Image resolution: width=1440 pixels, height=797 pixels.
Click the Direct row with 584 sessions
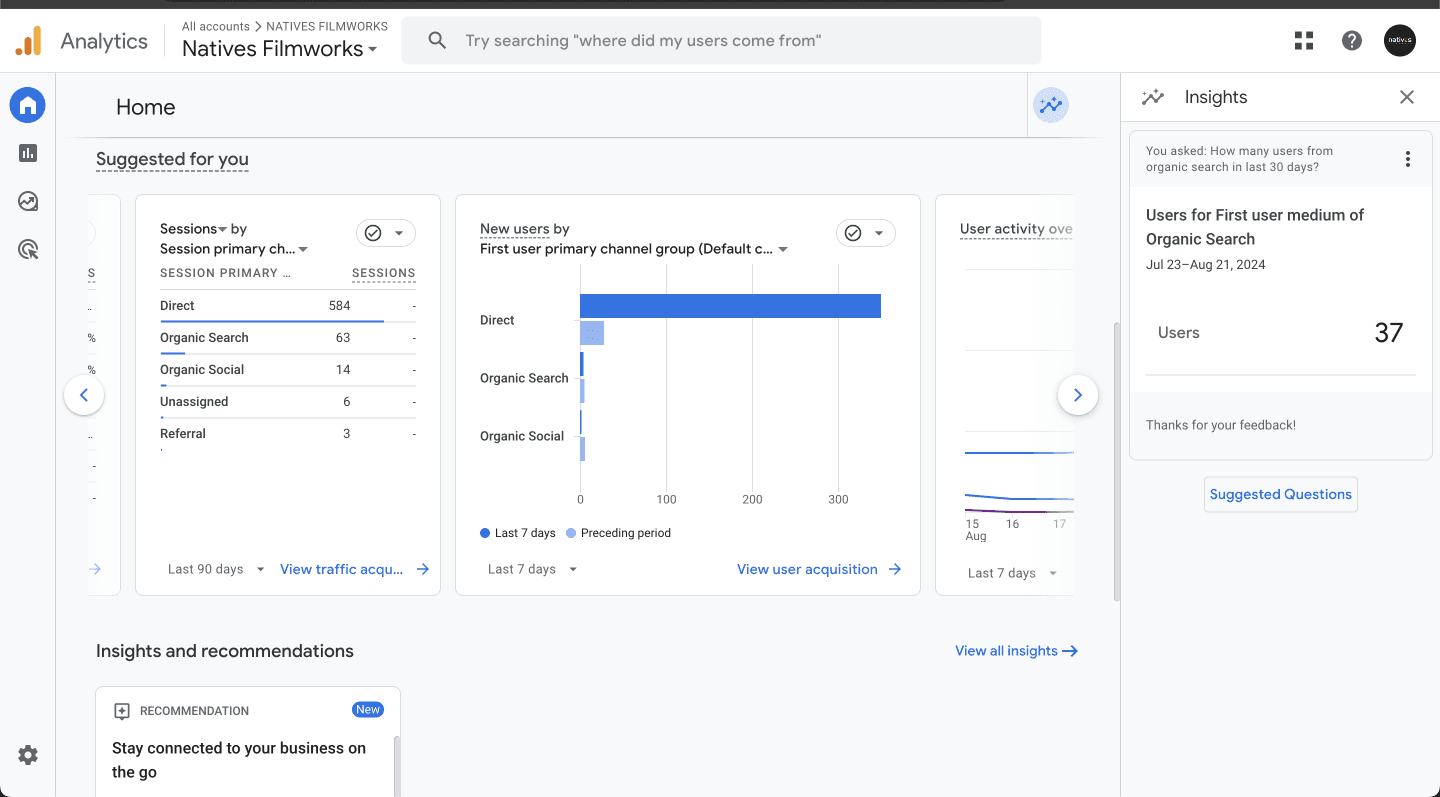[x=288, y=306]
